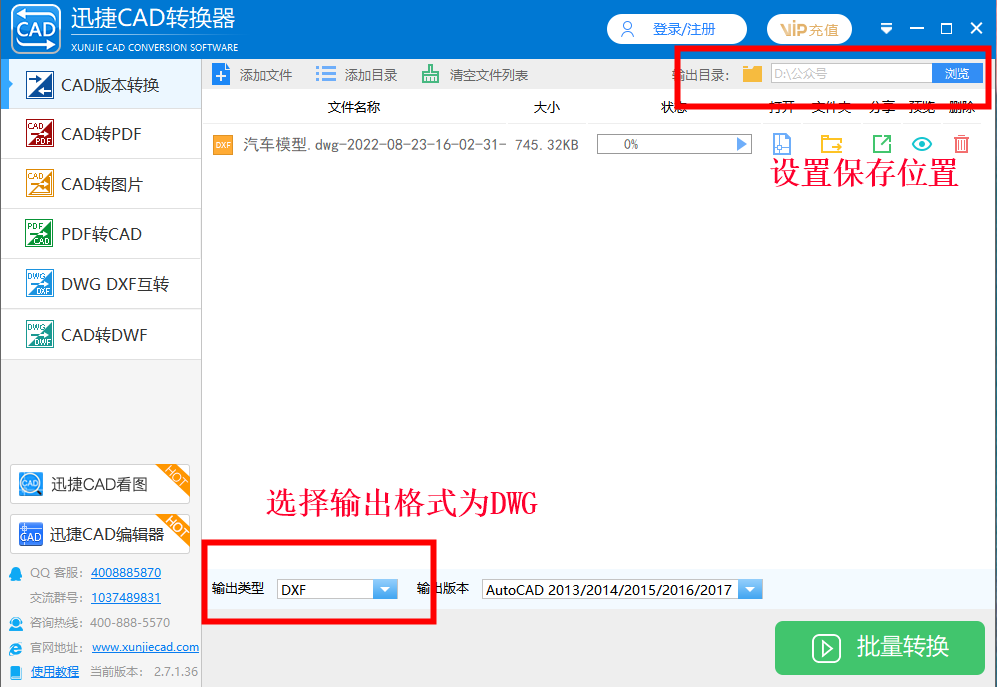Open the title bar settings arrow menu
This screenshot has width=997, height=687.
tap(885, 29)
